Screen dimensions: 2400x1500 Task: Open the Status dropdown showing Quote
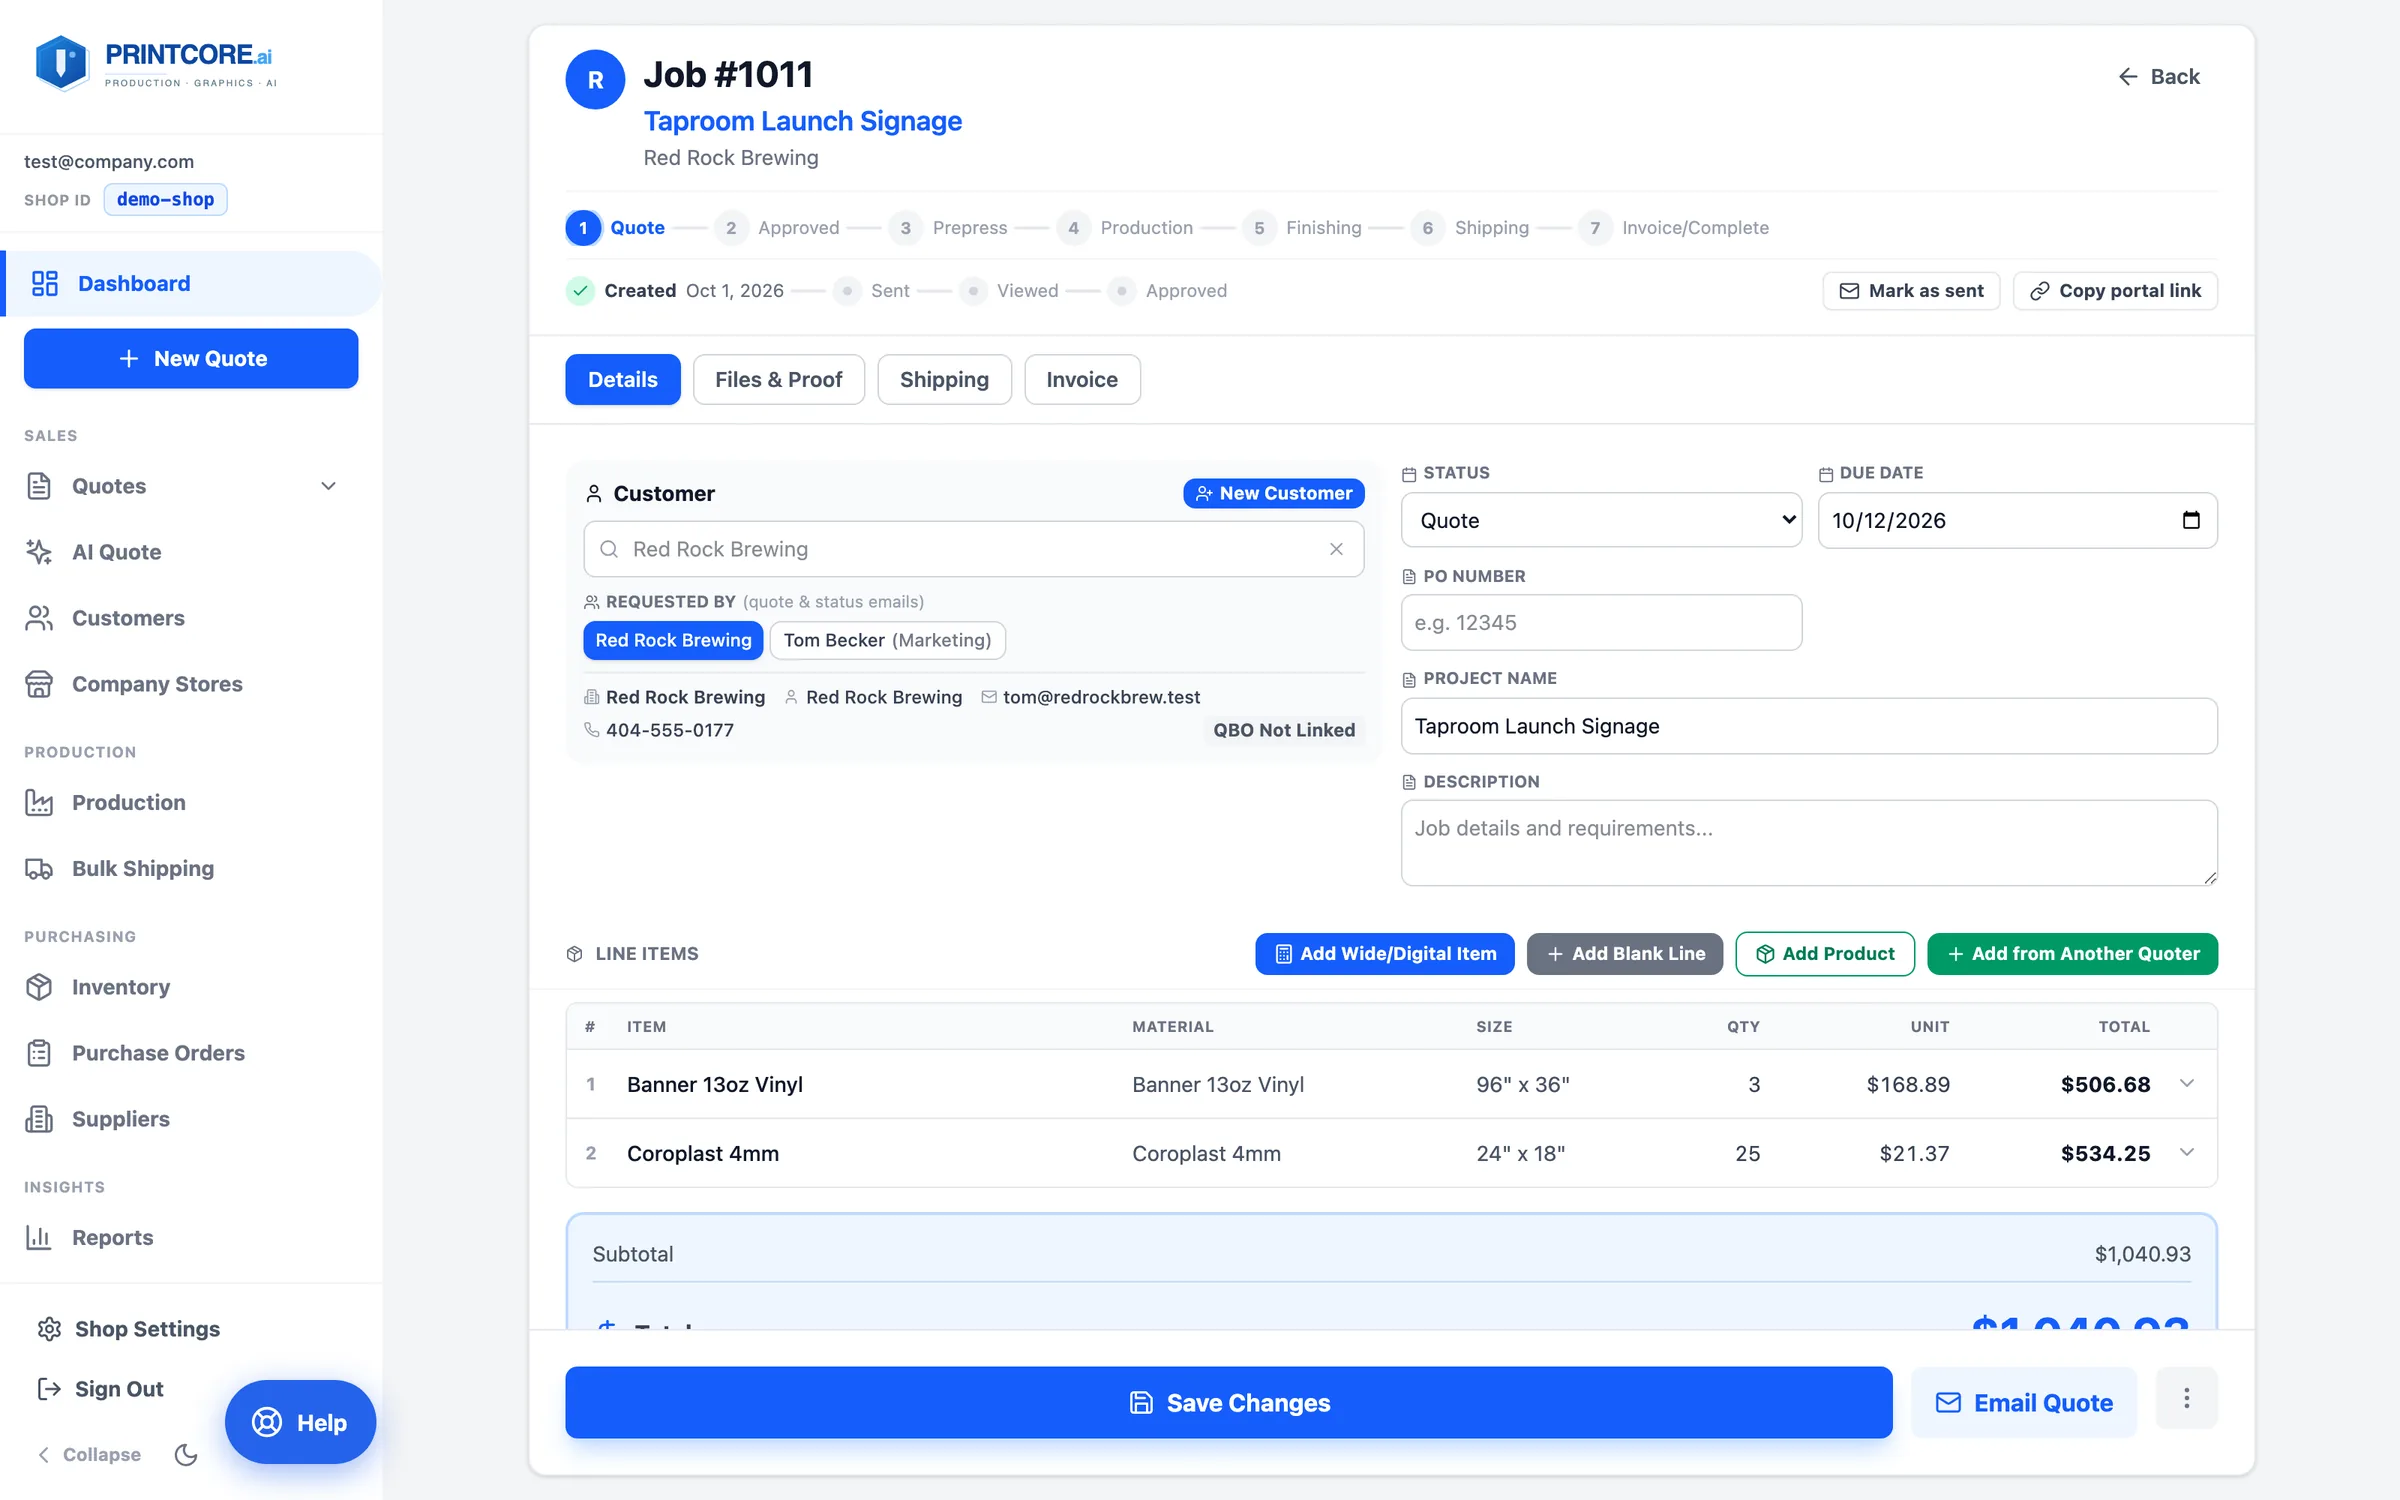pyautogui.click(x=1601, y=520)
